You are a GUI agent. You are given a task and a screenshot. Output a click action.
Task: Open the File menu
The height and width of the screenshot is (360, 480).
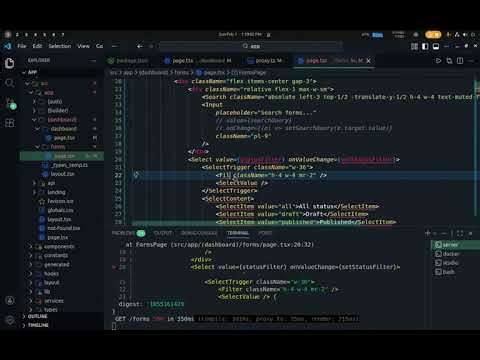pyautogui.click(x=22, y=46)
